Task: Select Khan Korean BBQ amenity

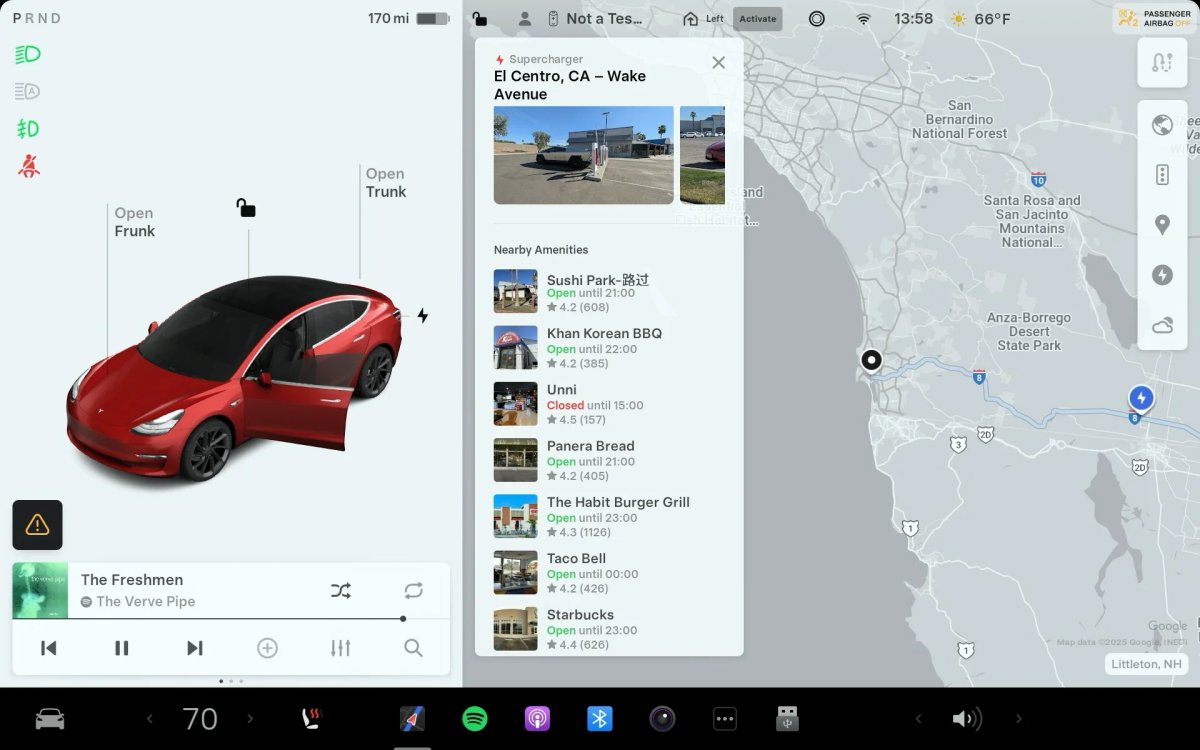Action: point(609,347)
